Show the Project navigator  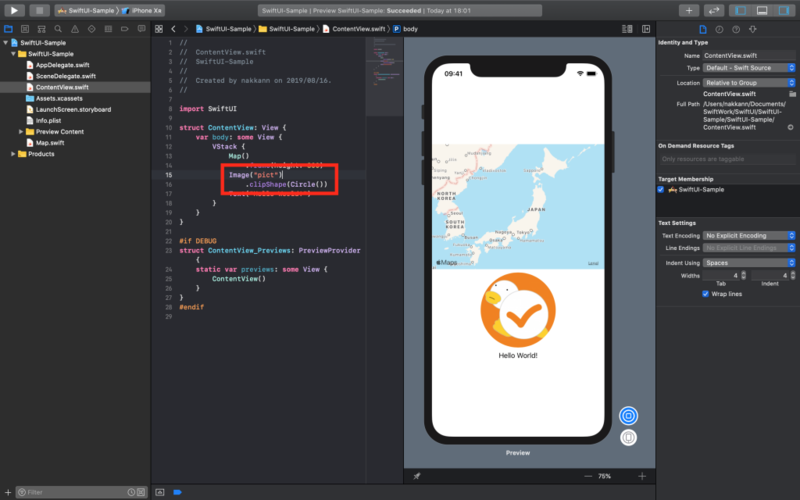(x=9, y=29)
